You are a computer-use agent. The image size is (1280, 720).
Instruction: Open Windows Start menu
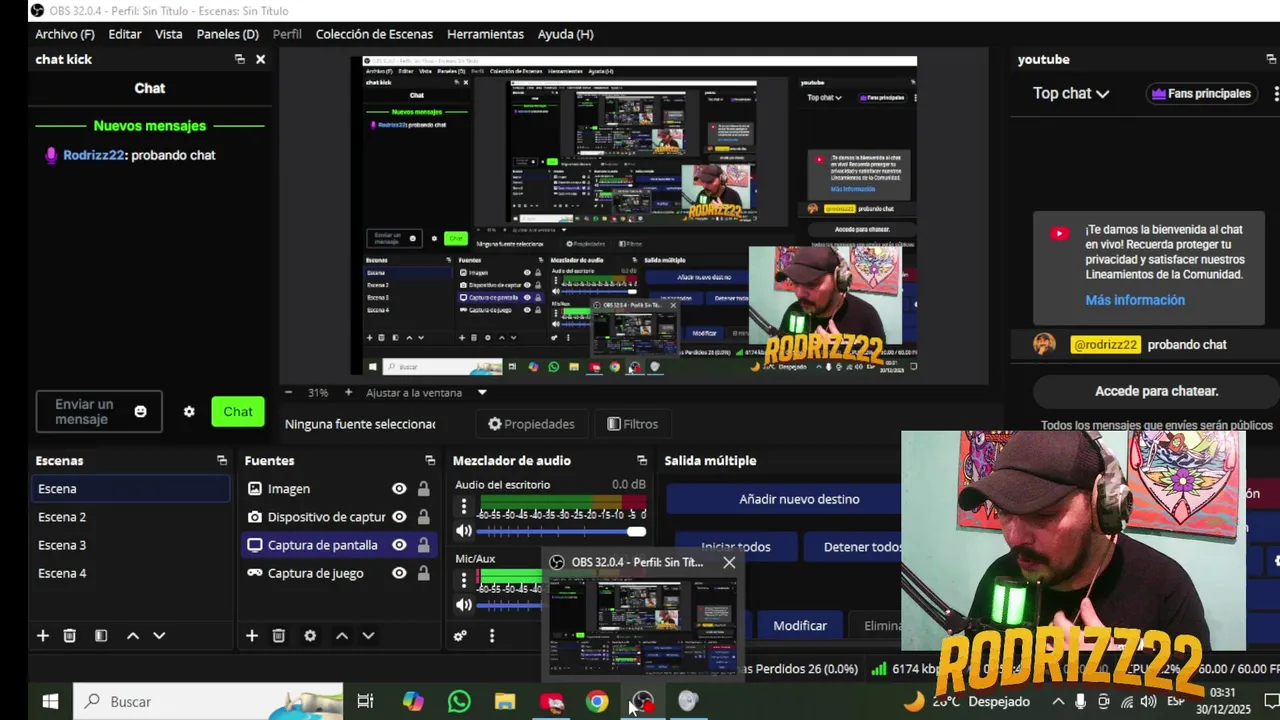[x=50, y=701]
